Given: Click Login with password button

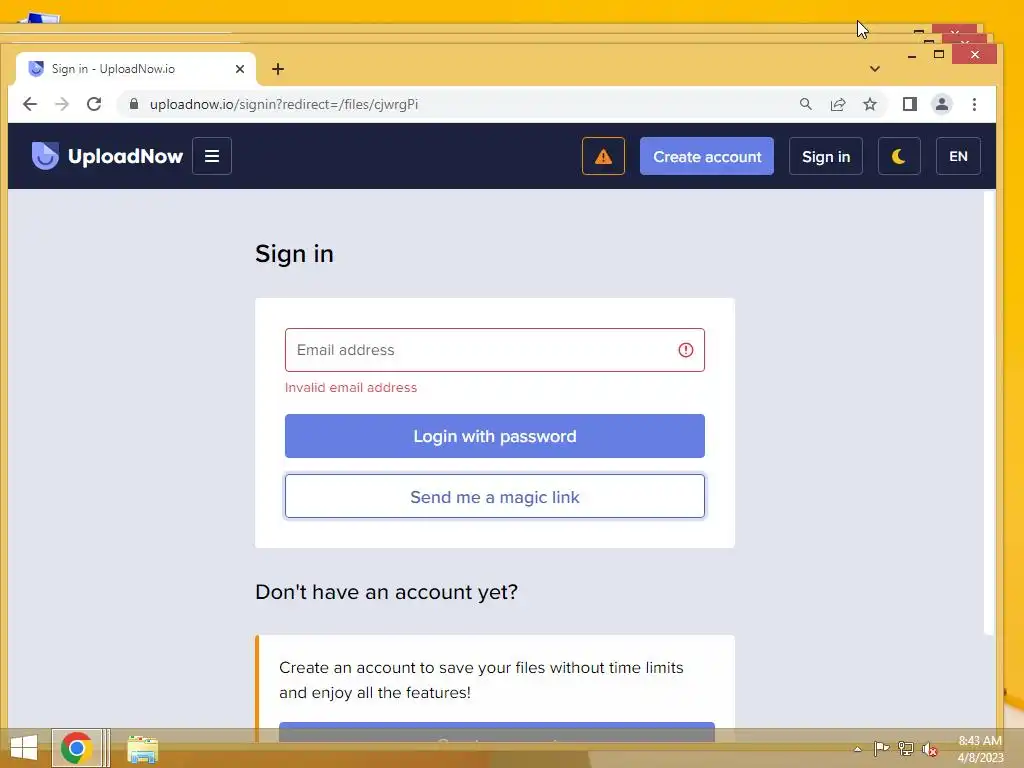Looking at the screenshot, I should (494, 436).
